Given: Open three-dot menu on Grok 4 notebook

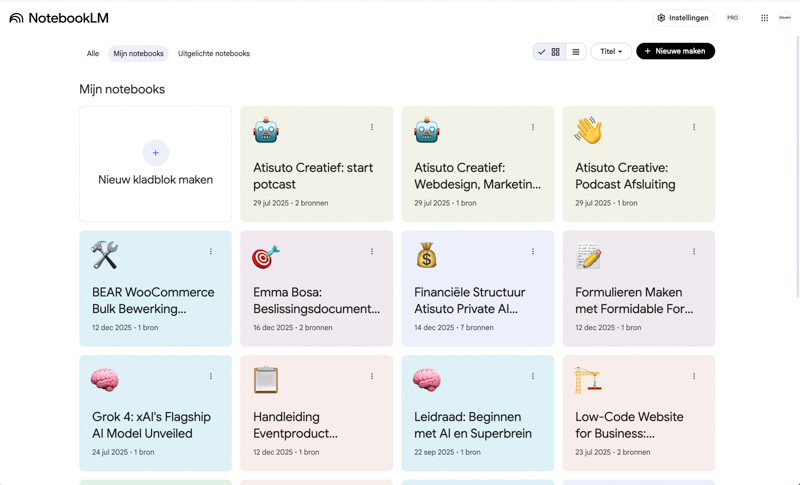Looking at the screenshot, I should click(211, 377).
